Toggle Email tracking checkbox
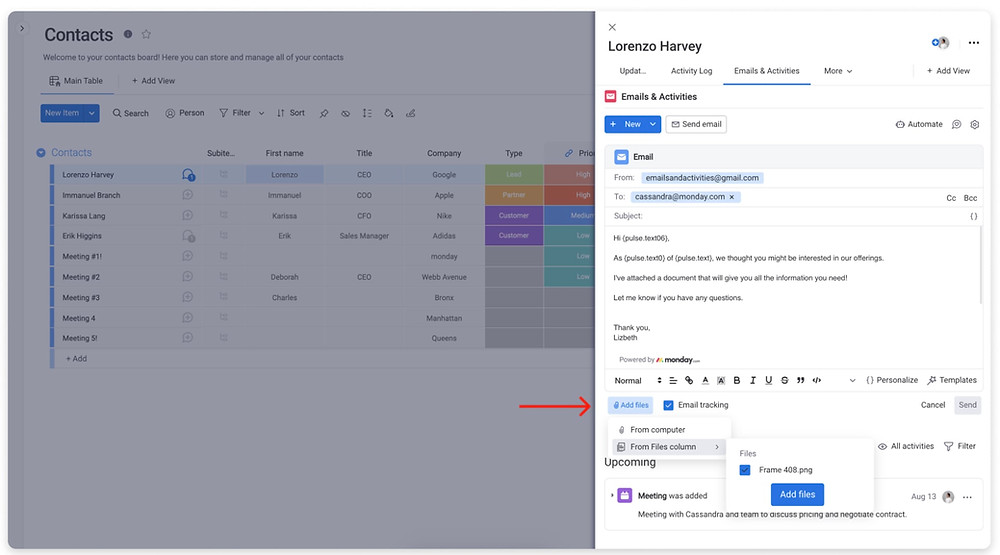This screenshot has height=555, width=1000. [x=668, y=405]
